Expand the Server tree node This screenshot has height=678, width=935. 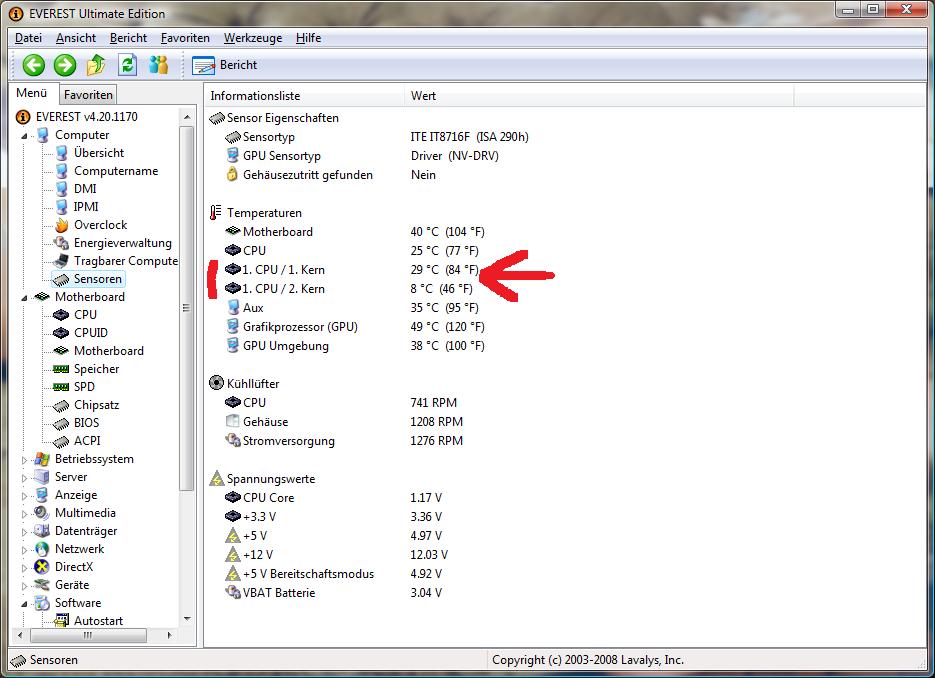[x=24, y=478]
